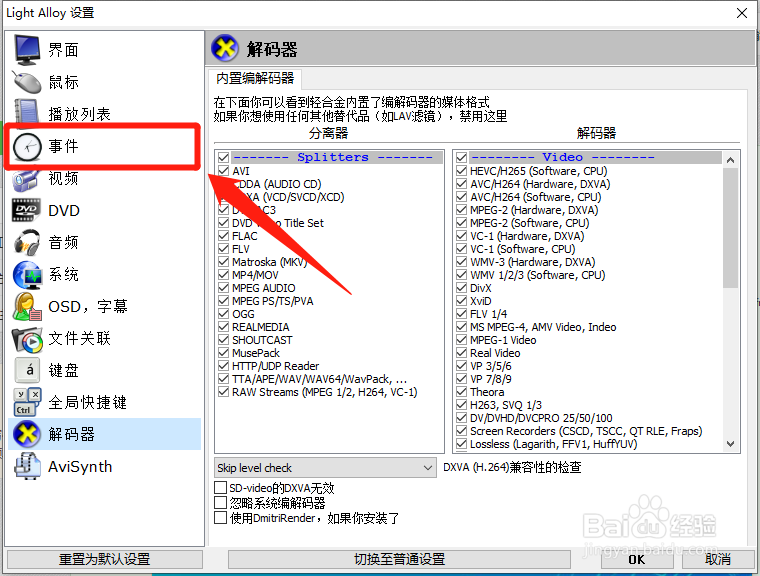Toggle MPEG-2 (Software, CPU) decoder
Screen dimensions: 760x576
461,223
